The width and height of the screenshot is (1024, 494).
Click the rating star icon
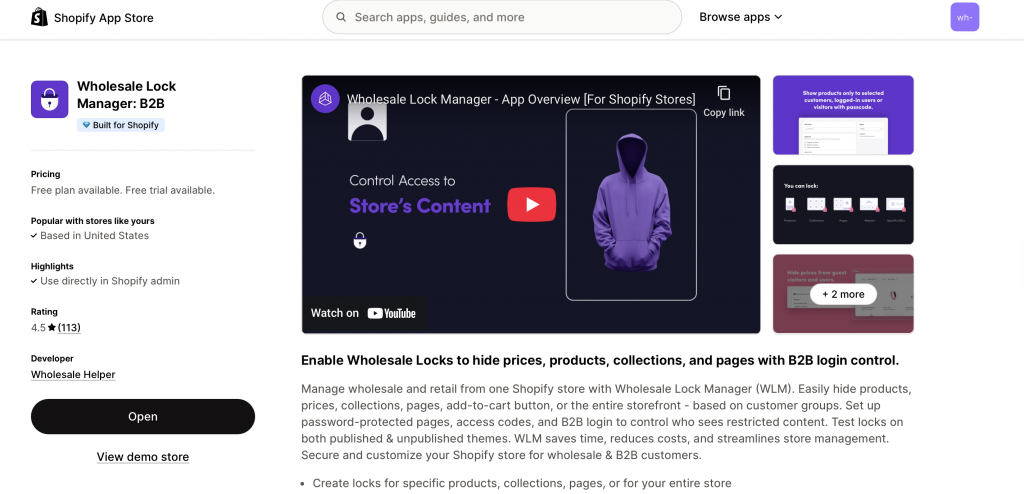(x=52, y=327)
